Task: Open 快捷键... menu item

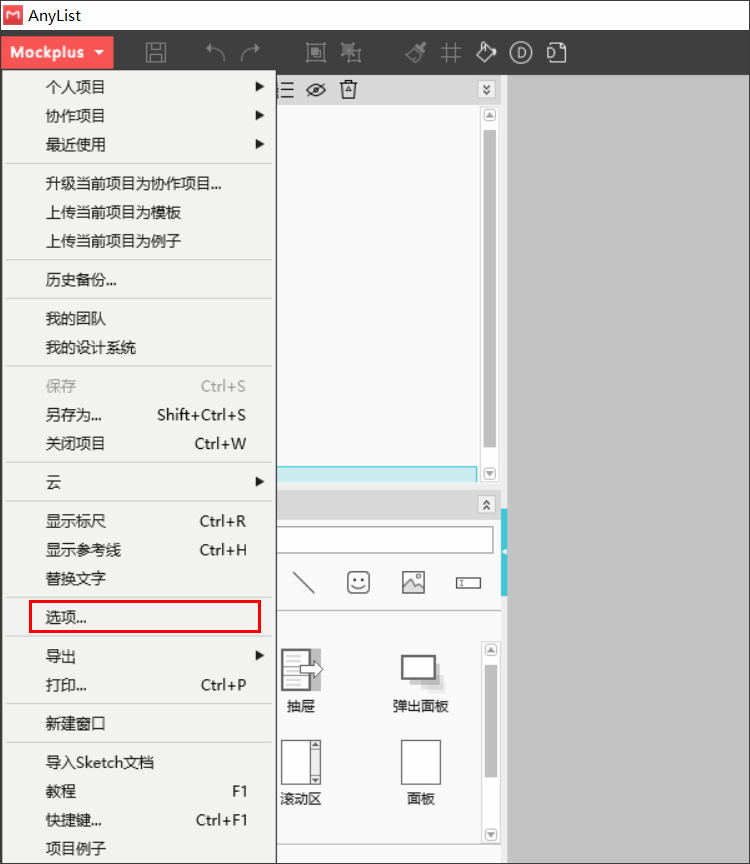Action: (x=139, y=820)
